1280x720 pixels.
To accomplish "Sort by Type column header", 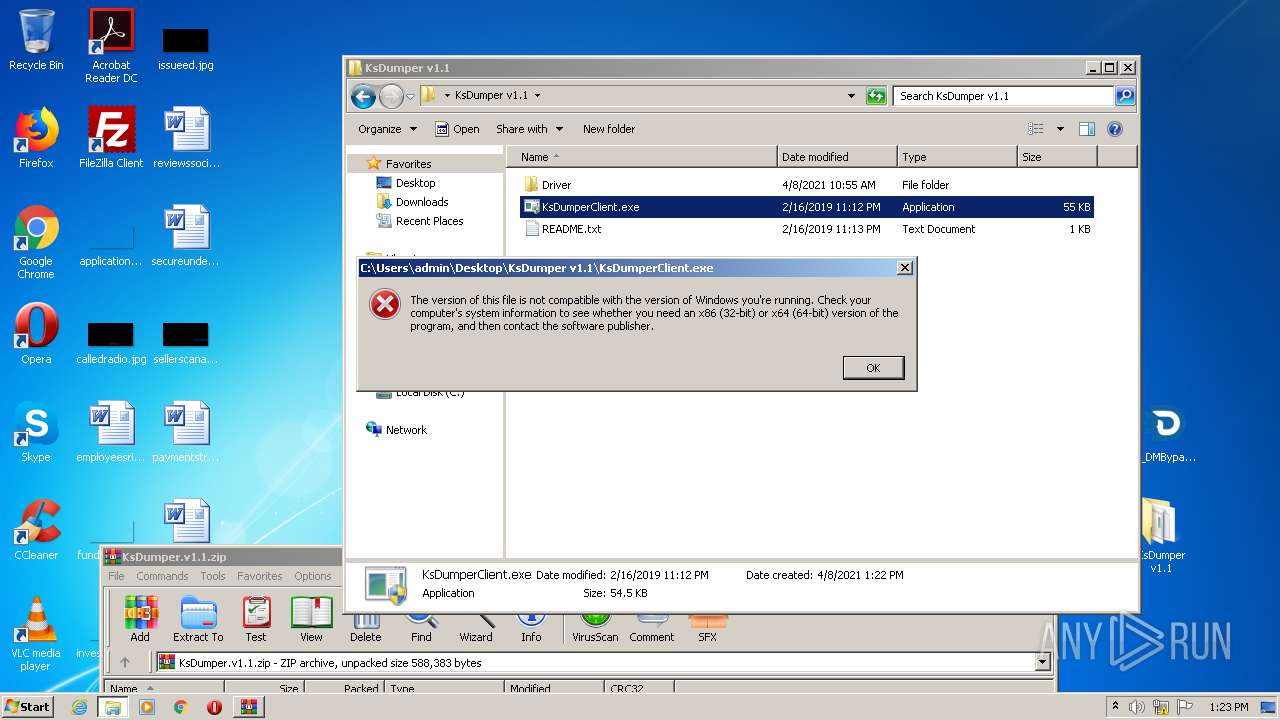I will click(x=957, y=157).
